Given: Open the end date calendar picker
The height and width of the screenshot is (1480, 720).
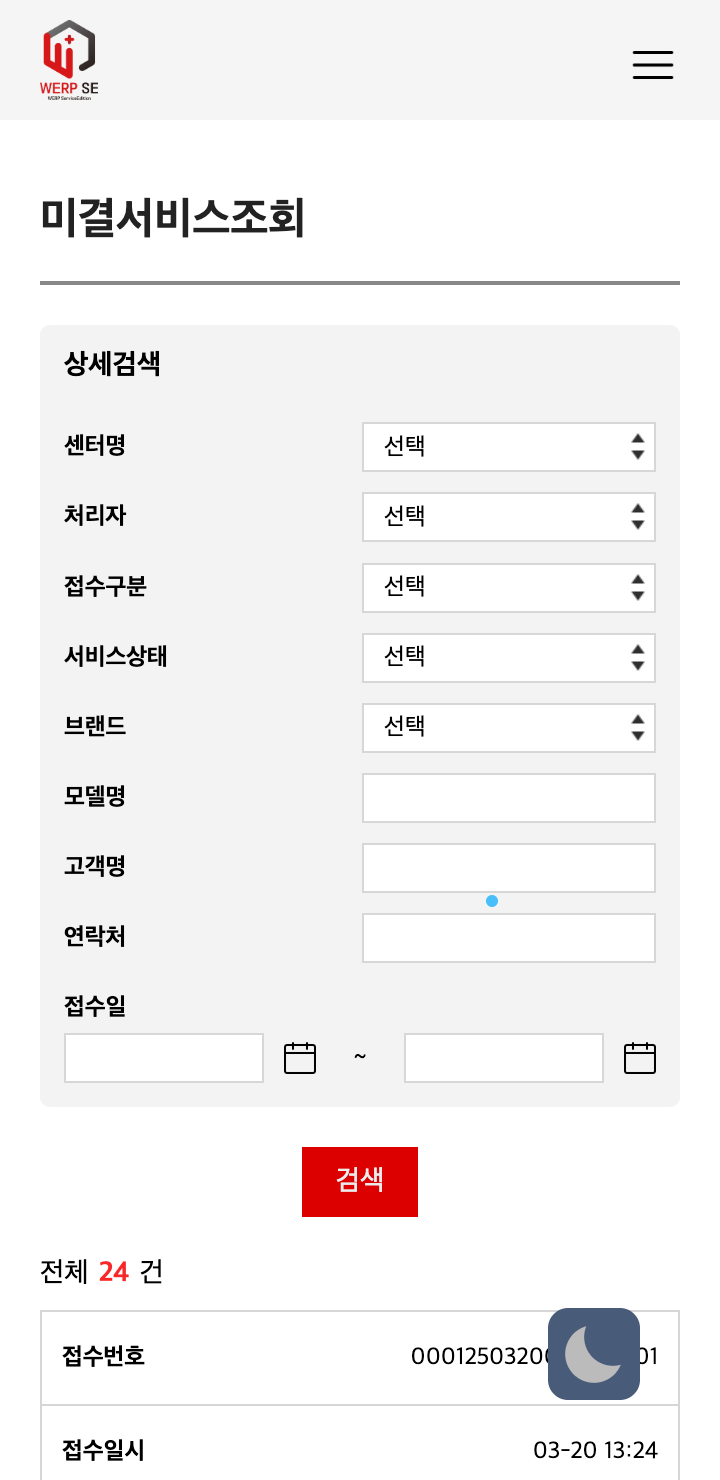Looking at the screenshot, I should [640, 1058].
